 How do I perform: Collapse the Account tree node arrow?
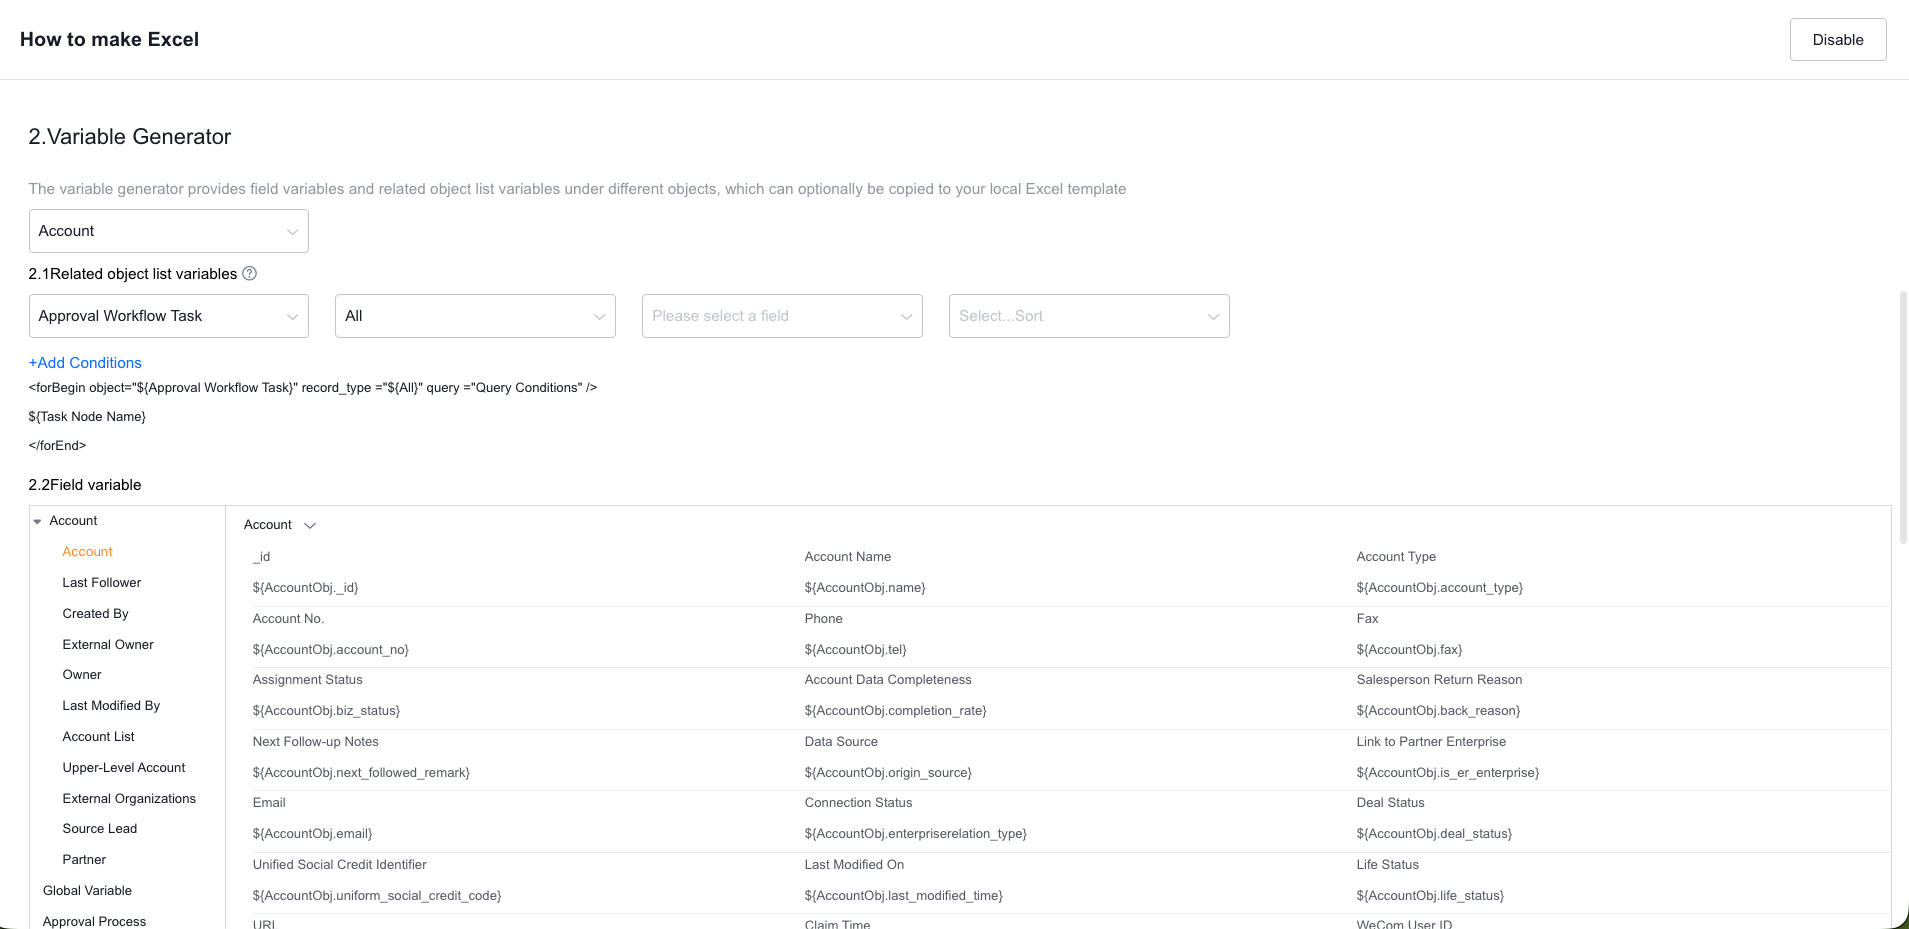pos(37,521)
